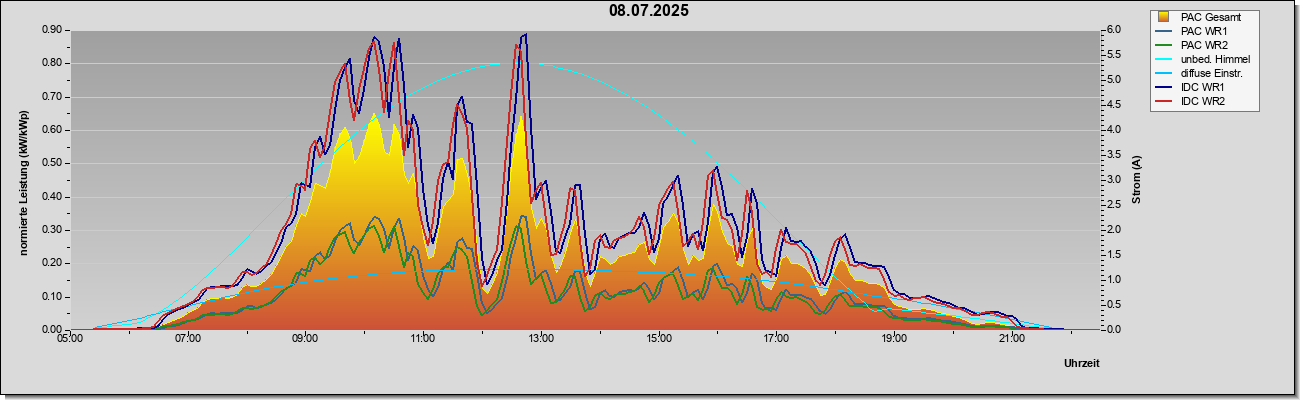The height and width of the screenshot is (400, 1300).
Task: Click the 0.90 value on power axis
Action: pos(52,30)
